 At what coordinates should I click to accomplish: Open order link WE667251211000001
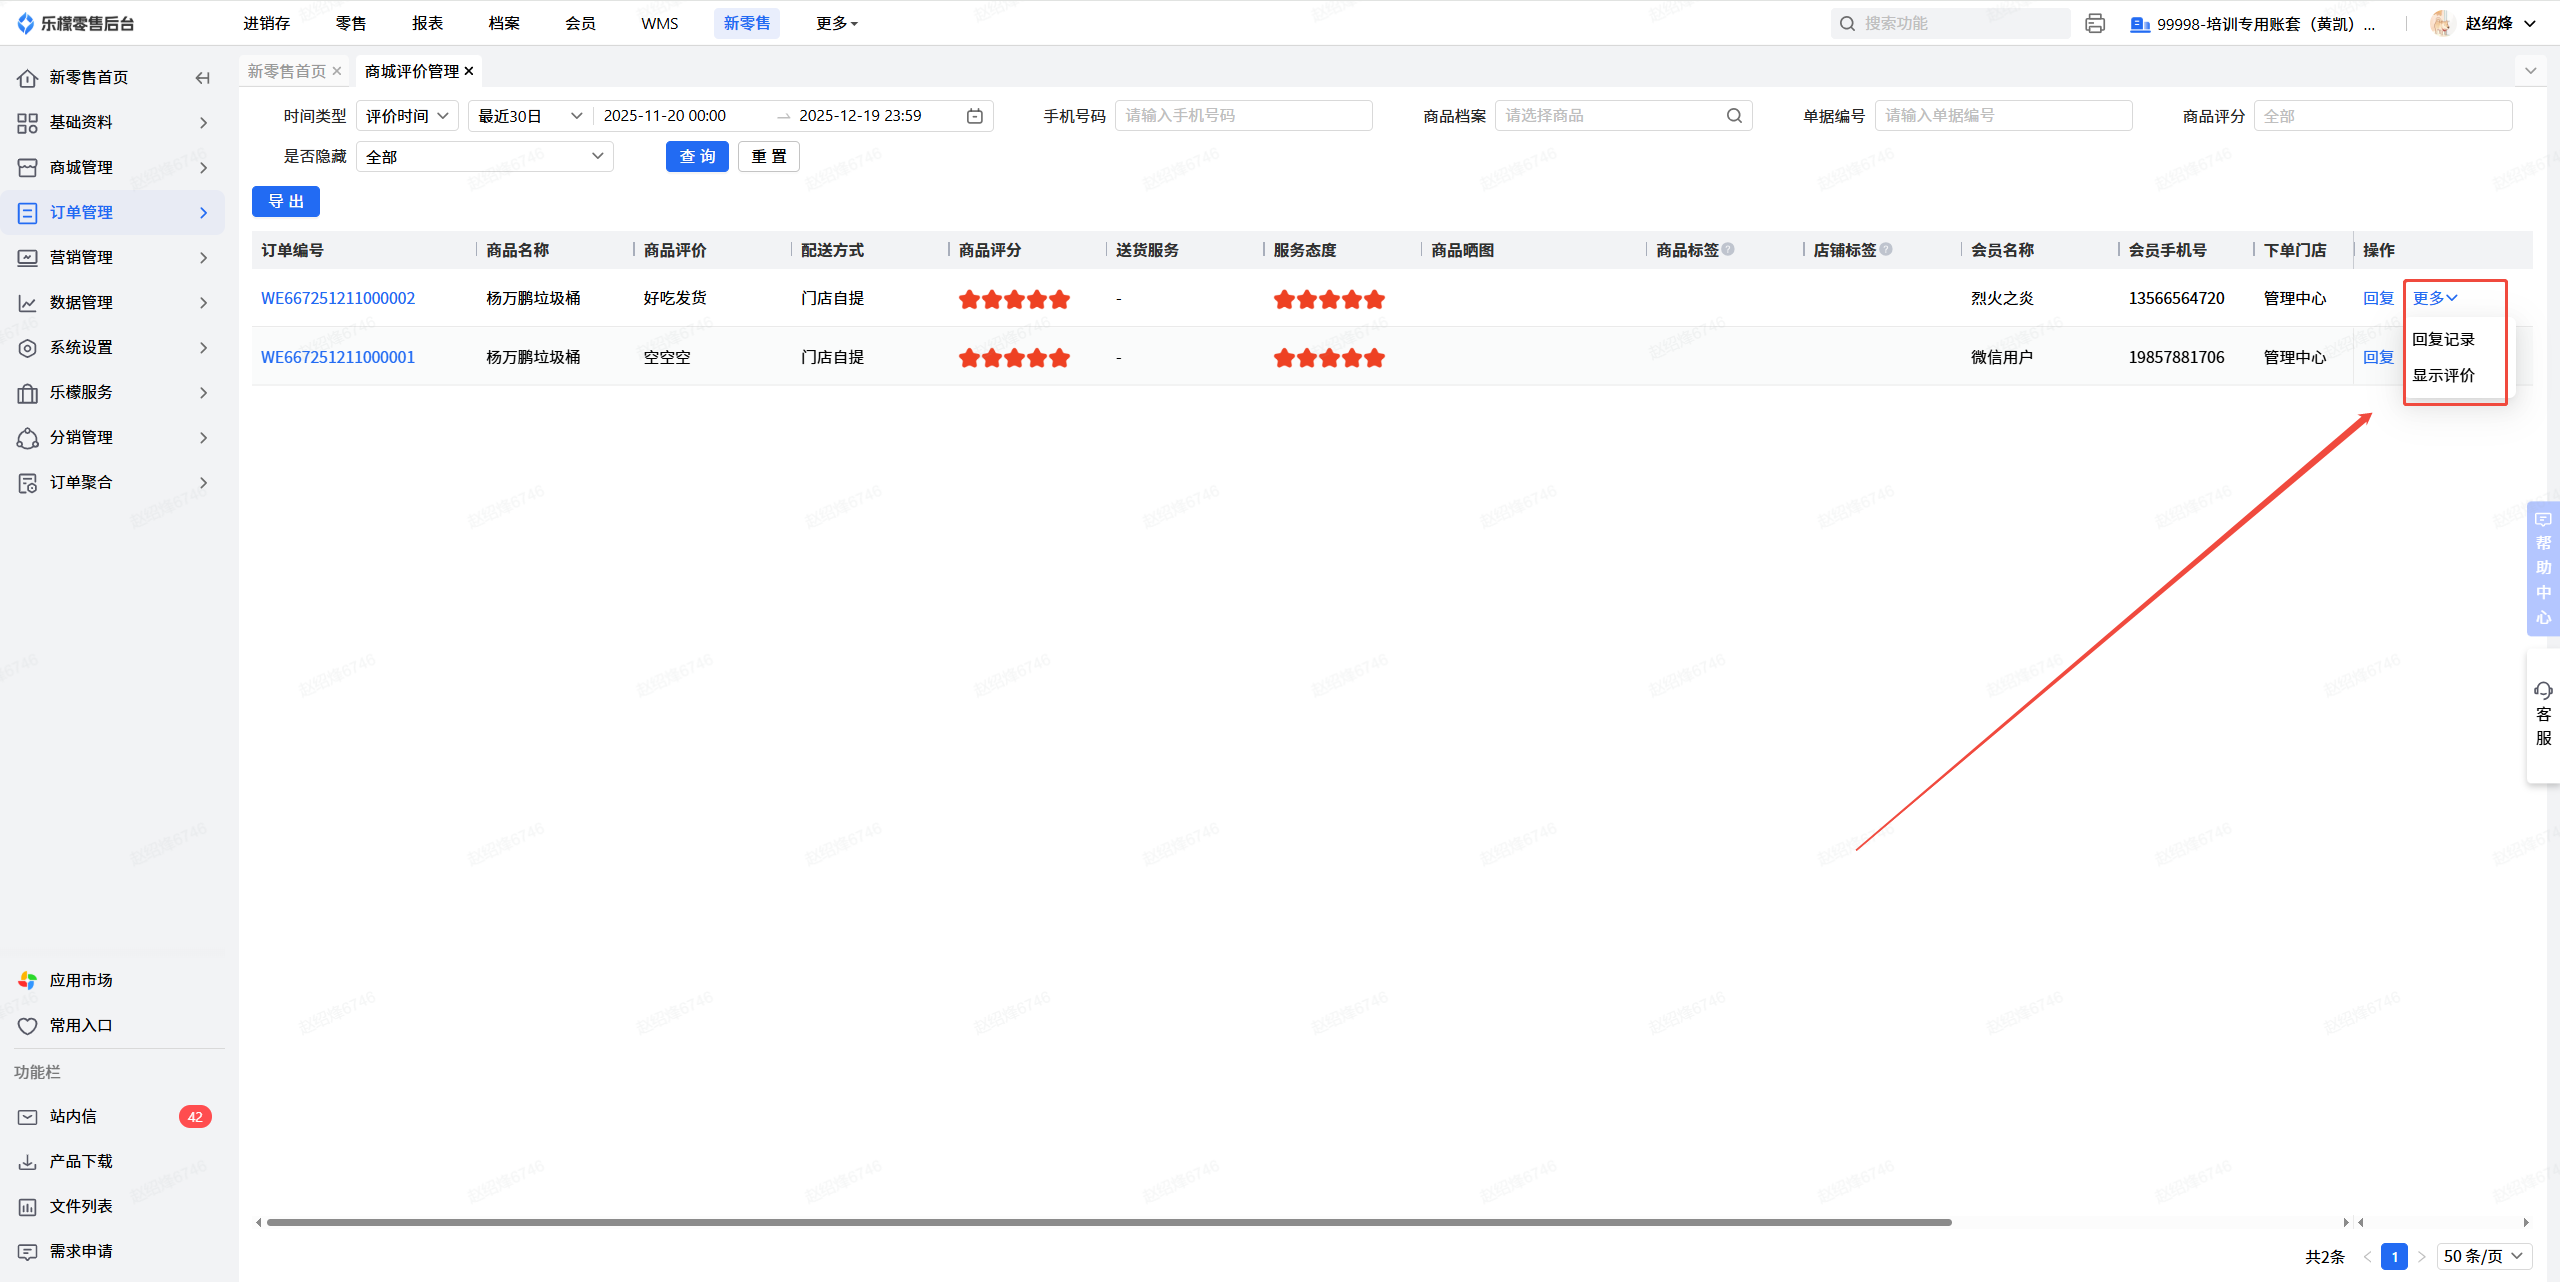(x=337, y=357)
